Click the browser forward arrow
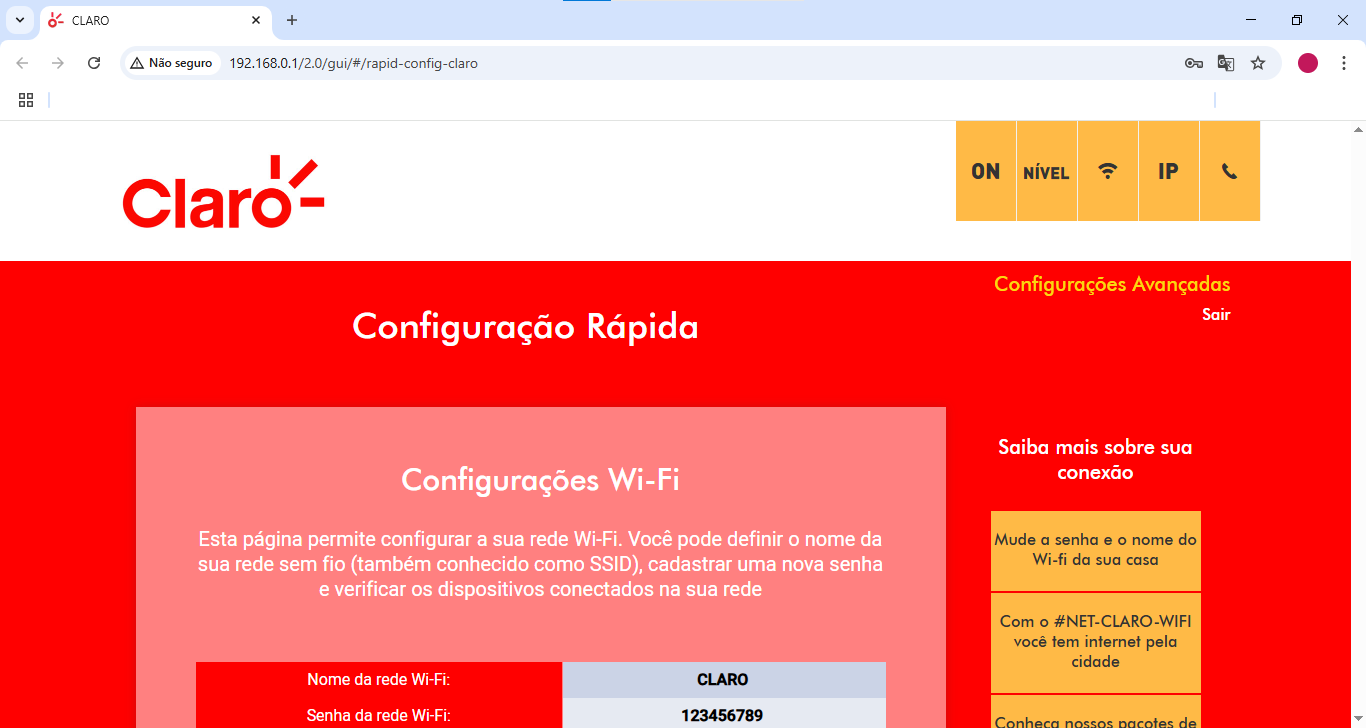Screen dimensions: 1366x728 (x=58, y=63)
